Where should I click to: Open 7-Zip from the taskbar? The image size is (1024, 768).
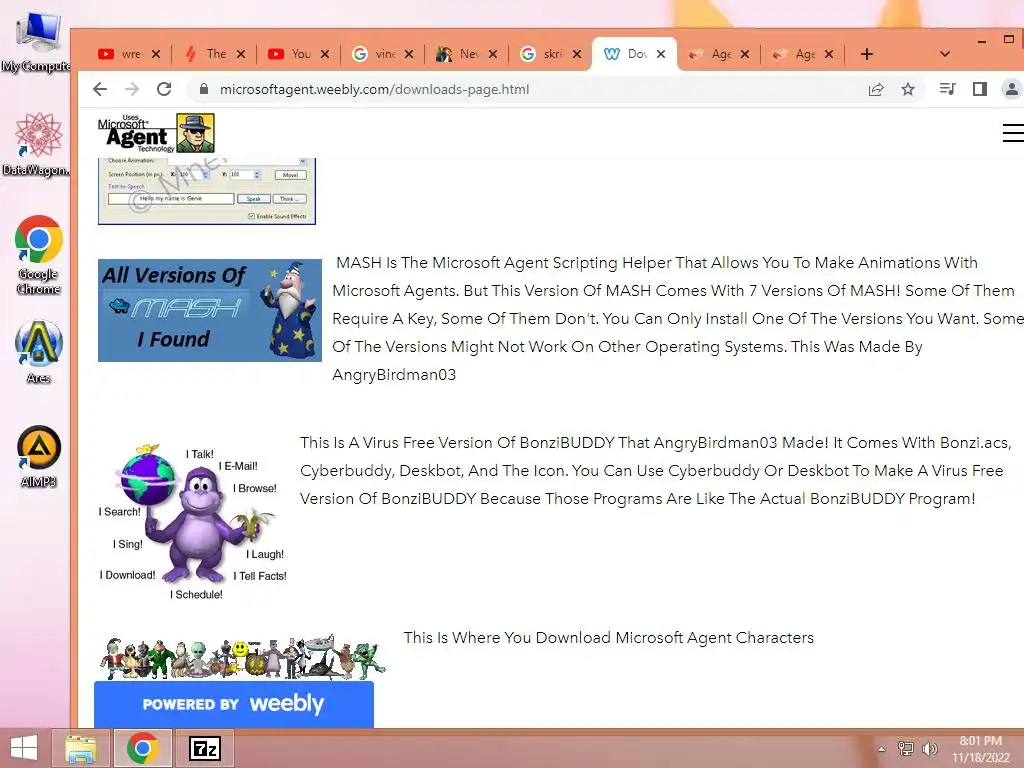tap(204, 748)
